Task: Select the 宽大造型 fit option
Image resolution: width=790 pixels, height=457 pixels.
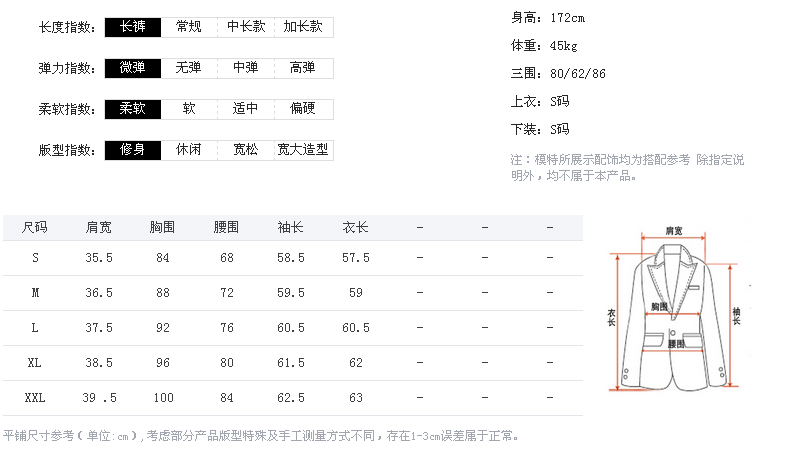Action: click(x=303, y=150)
